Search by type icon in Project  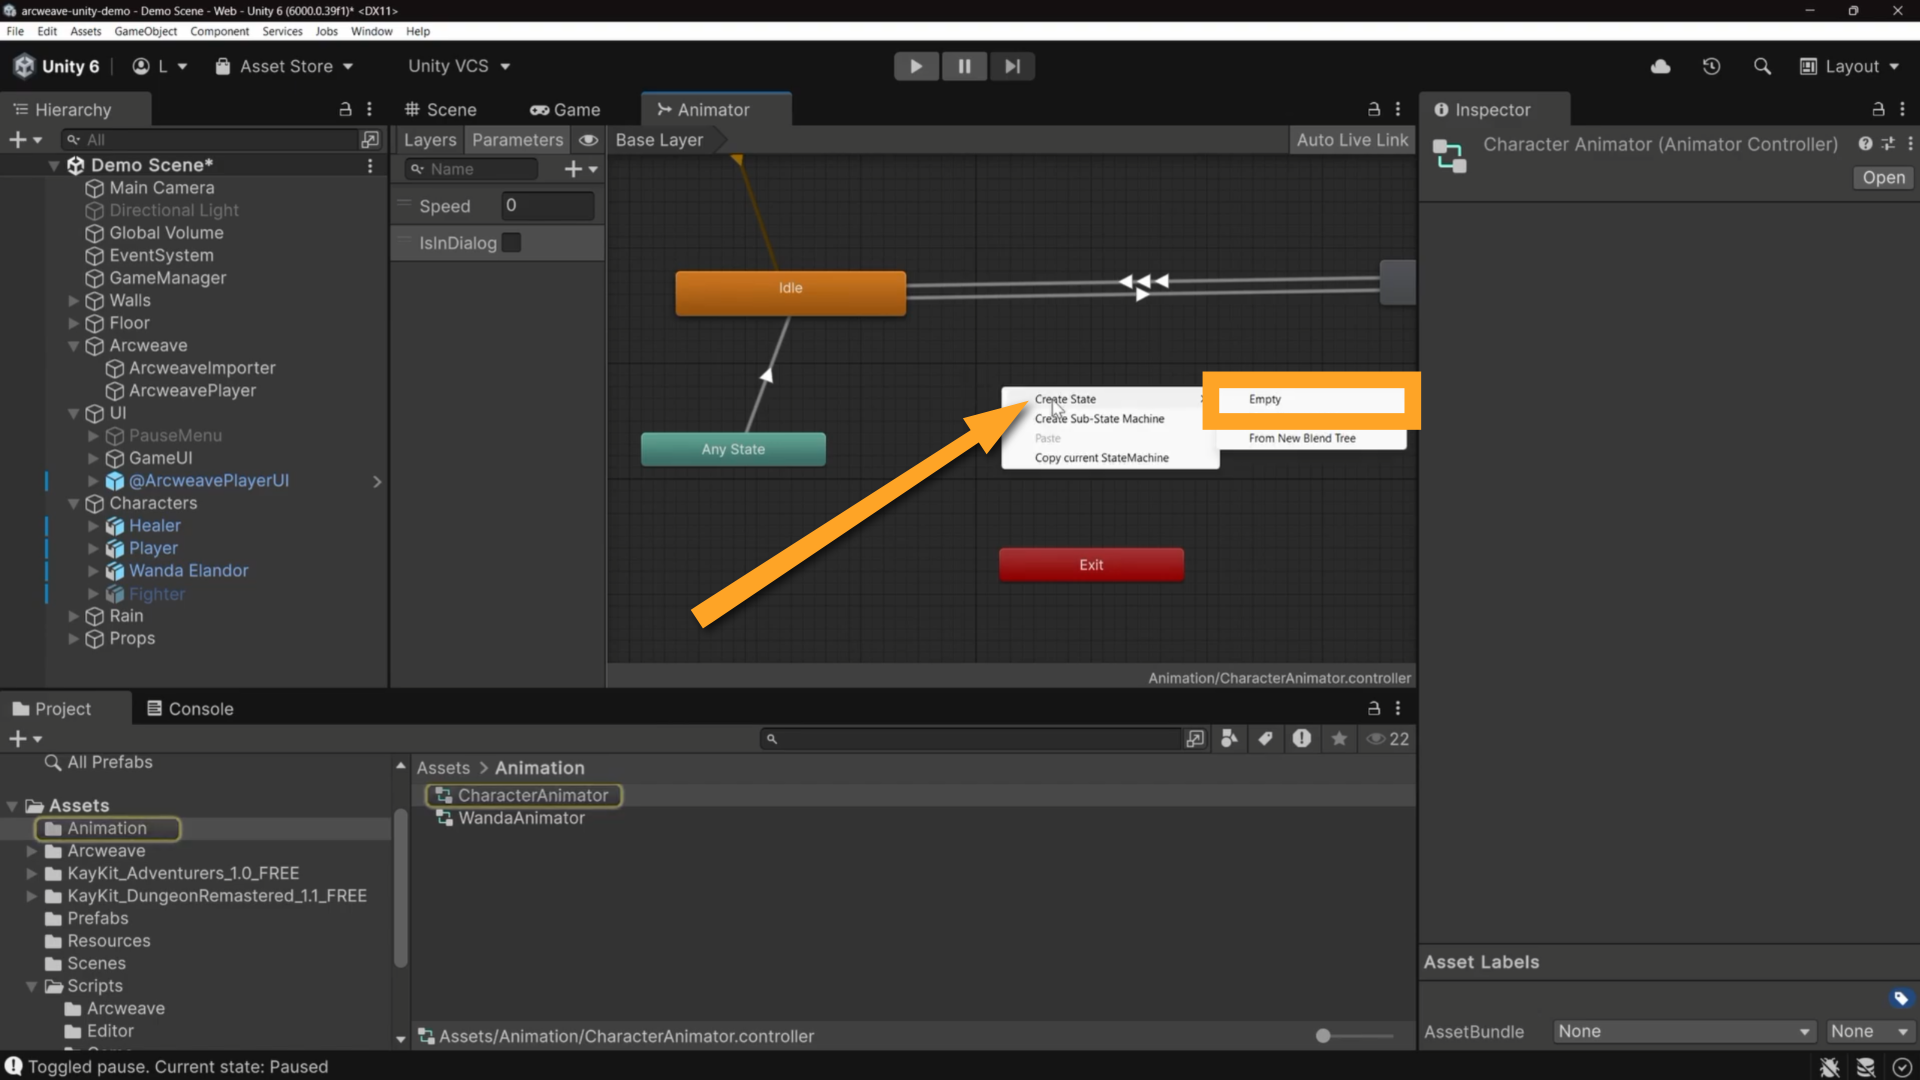click(x=1229, y=739)
